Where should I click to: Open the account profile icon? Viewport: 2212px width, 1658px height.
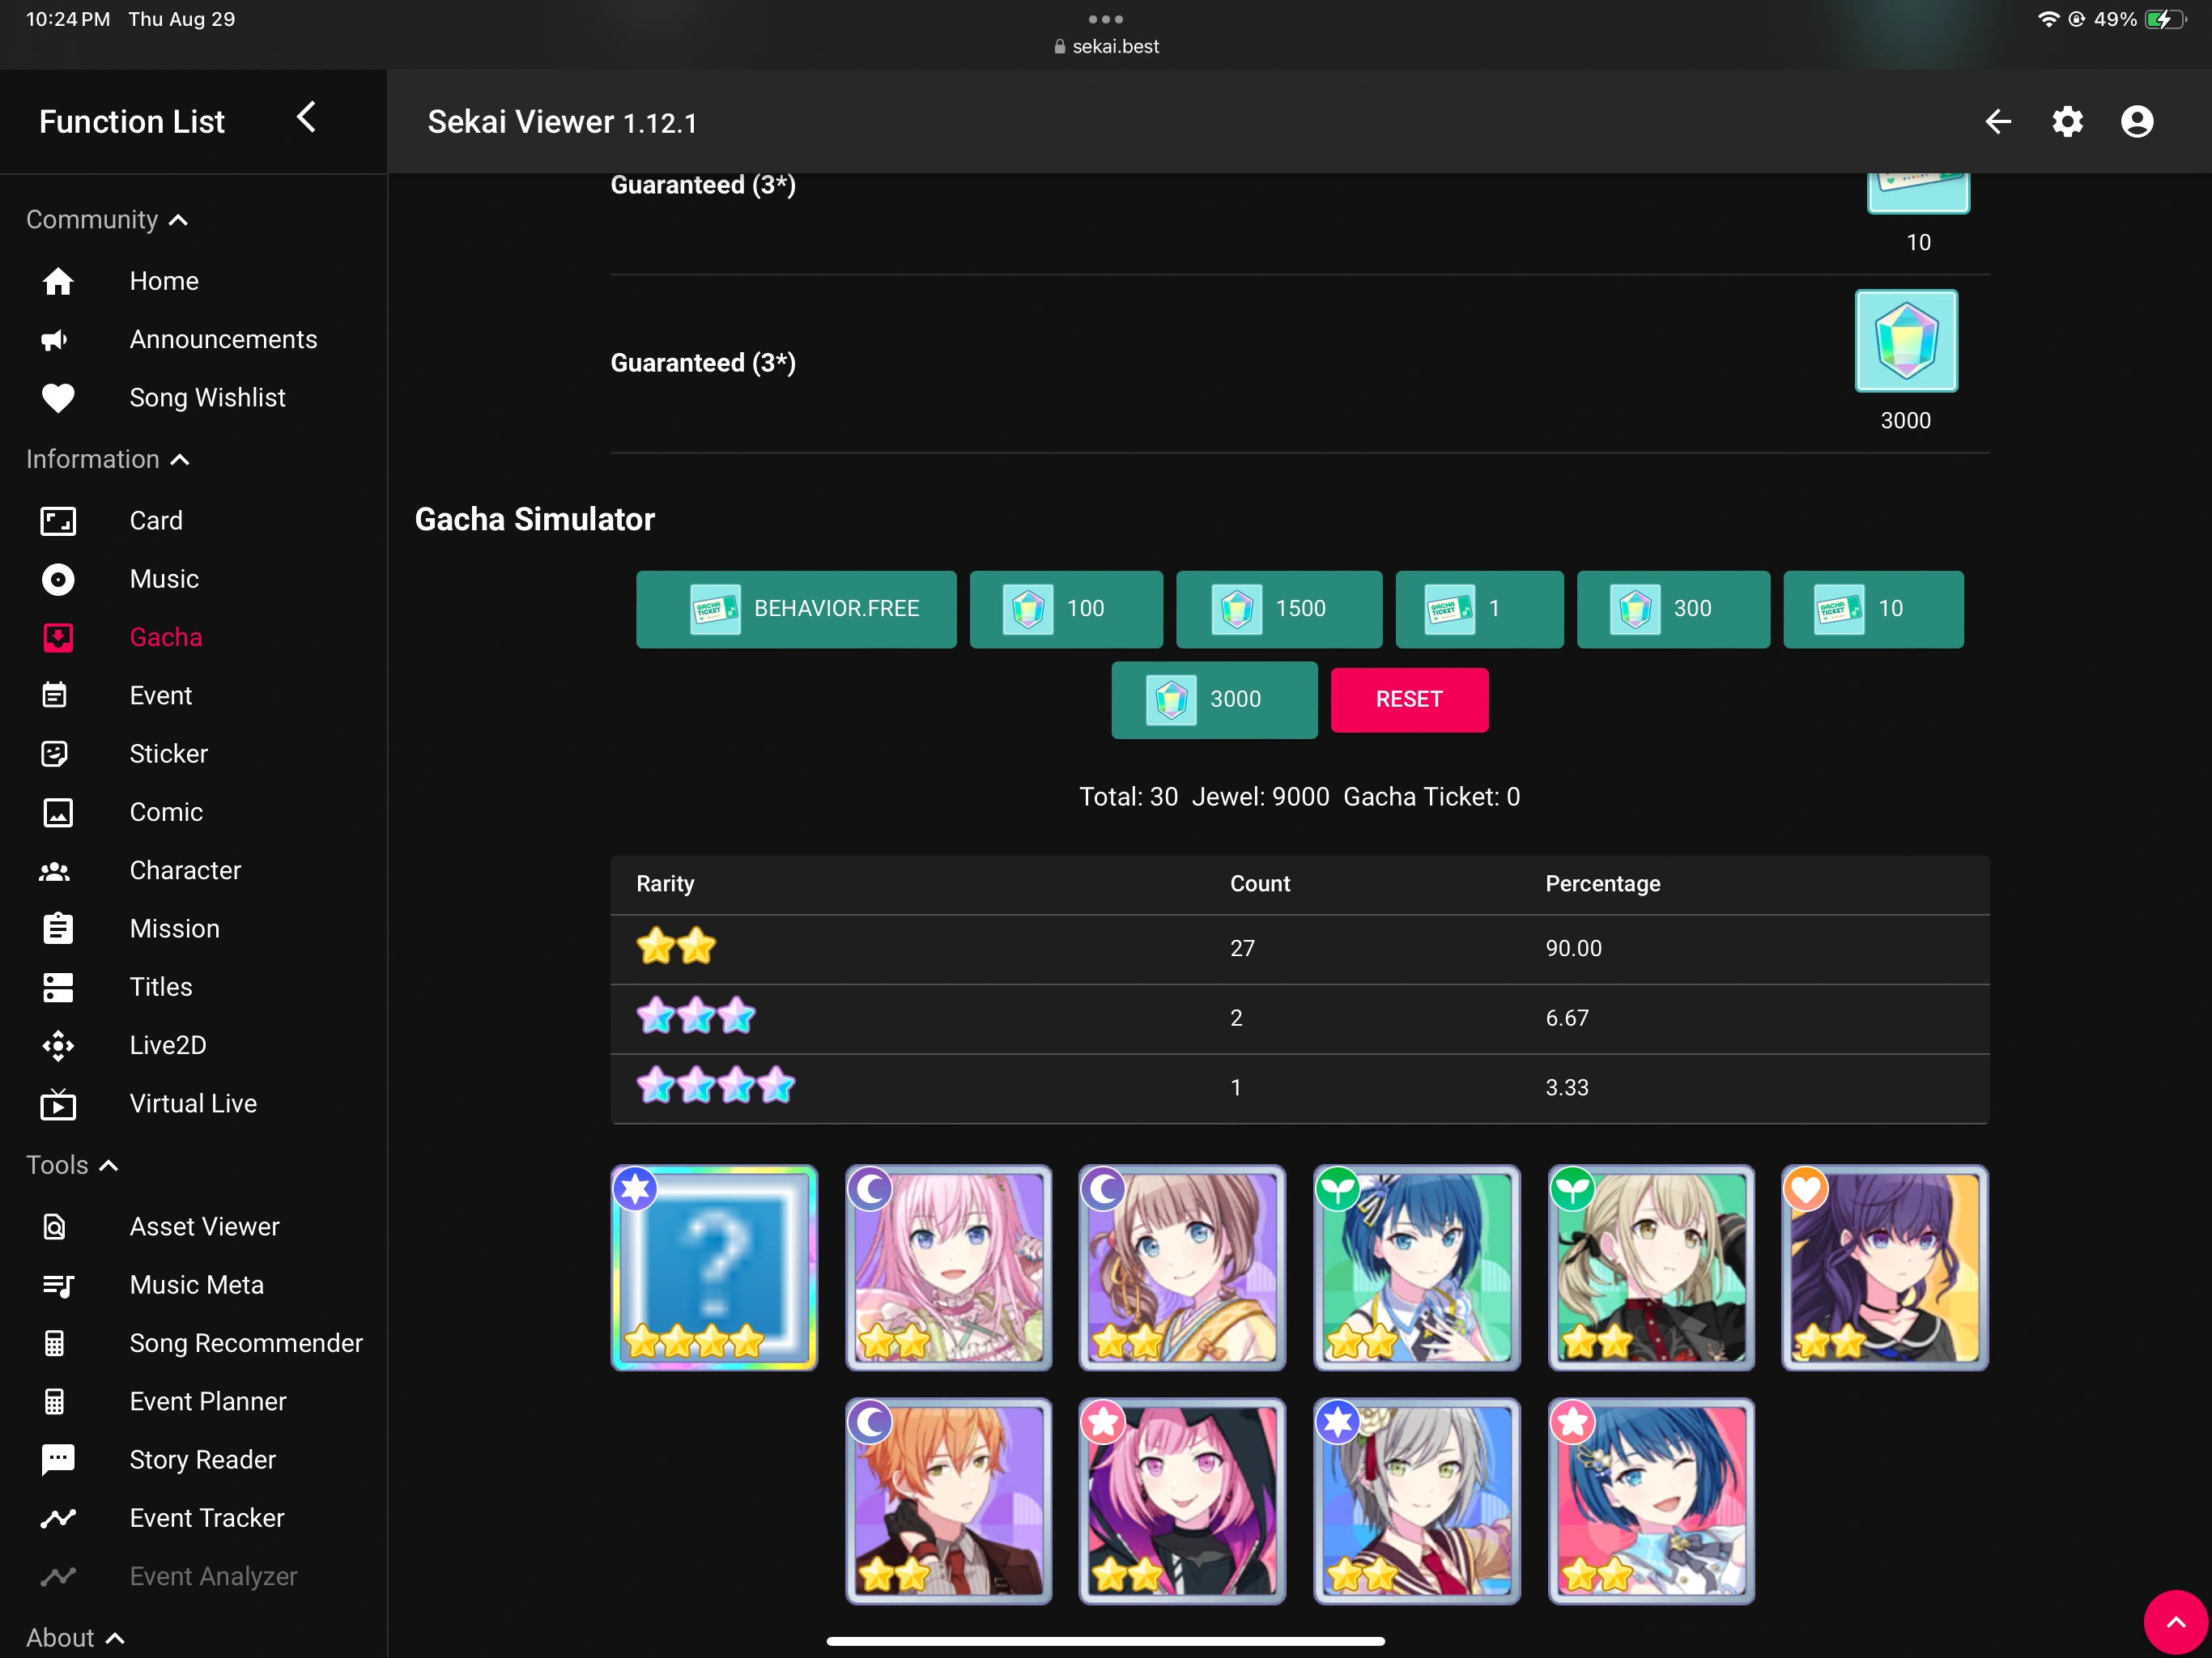pyautogui.click(x=2136, y=121)
